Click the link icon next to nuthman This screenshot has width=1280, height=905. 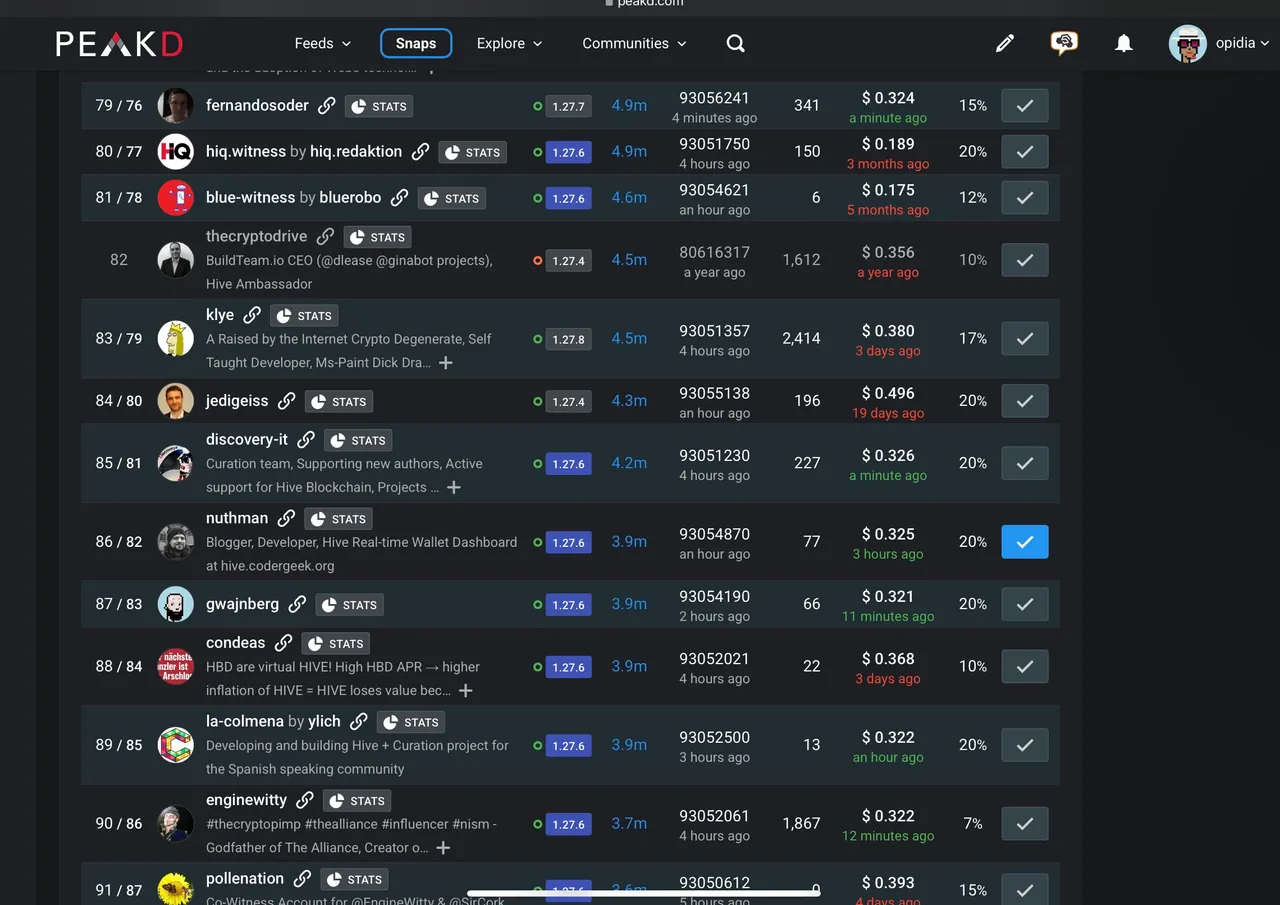point(286,518)
